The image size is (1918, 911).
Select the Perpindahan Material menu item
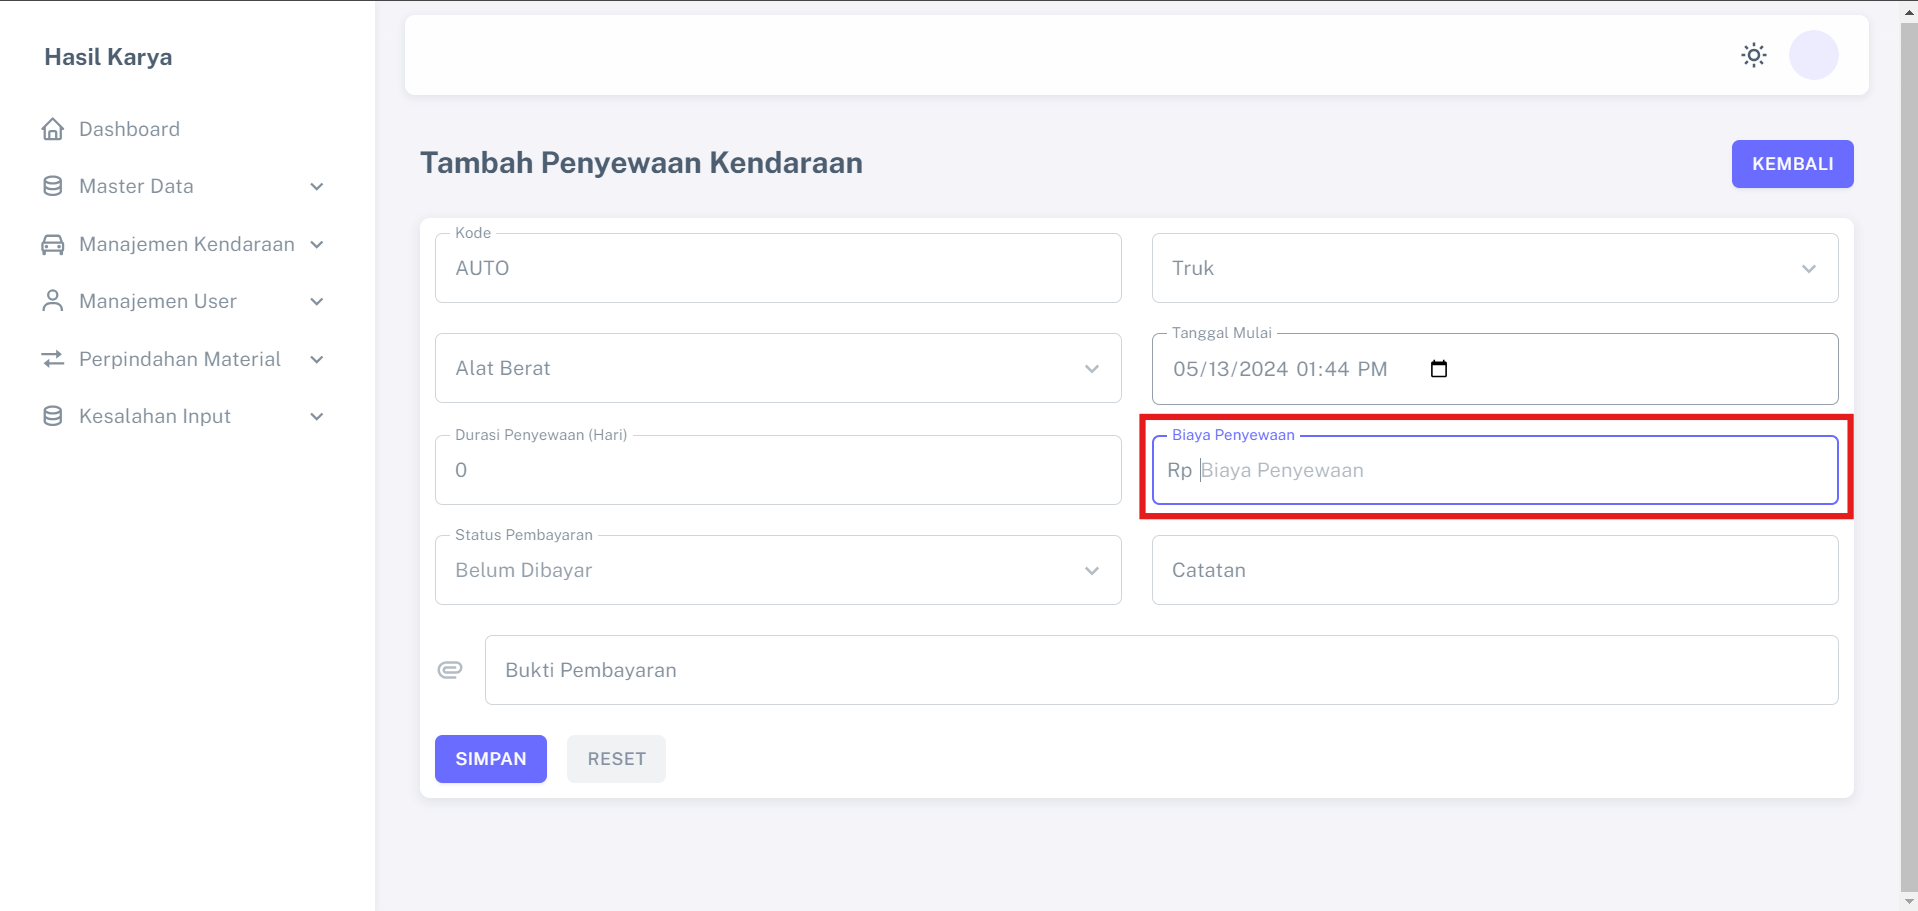coord(180,359)
